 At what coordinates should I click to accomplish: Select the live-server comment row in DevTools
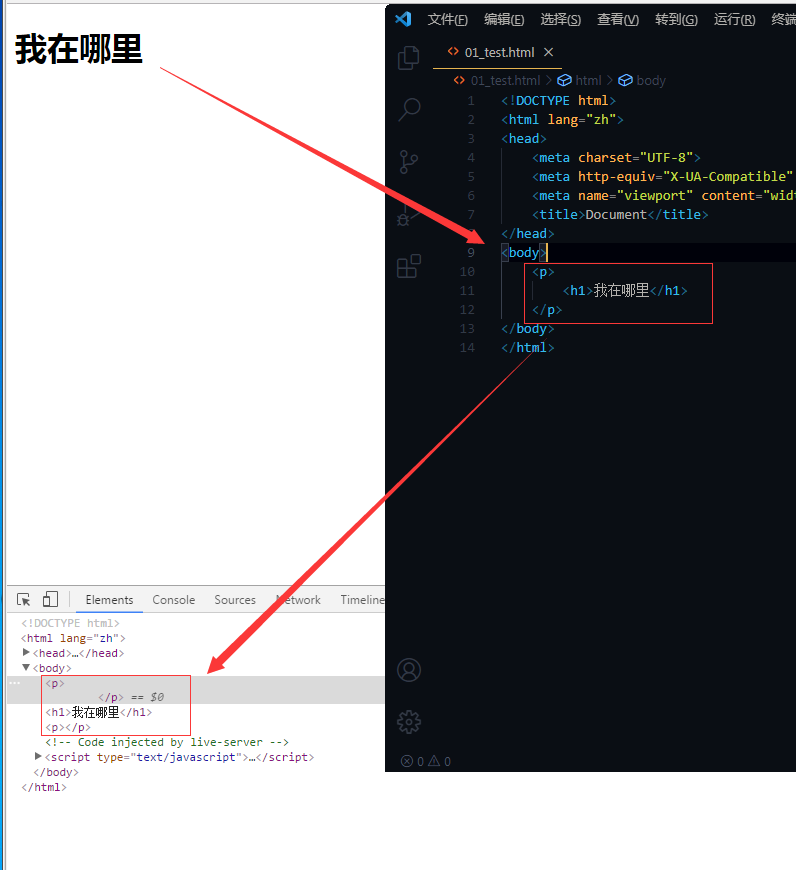point(167,742)
